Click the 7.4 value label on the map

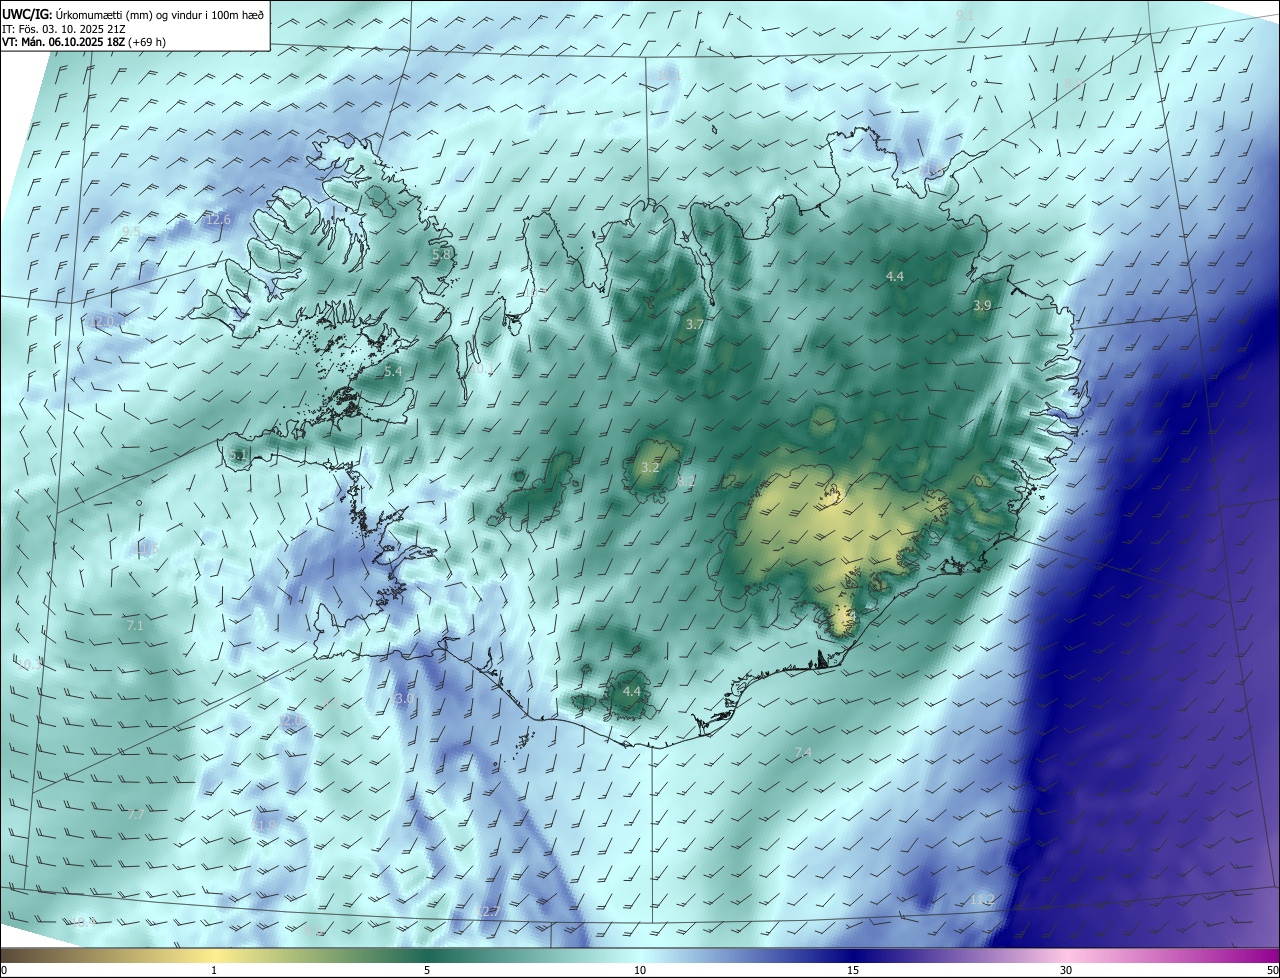pos(802,752)
